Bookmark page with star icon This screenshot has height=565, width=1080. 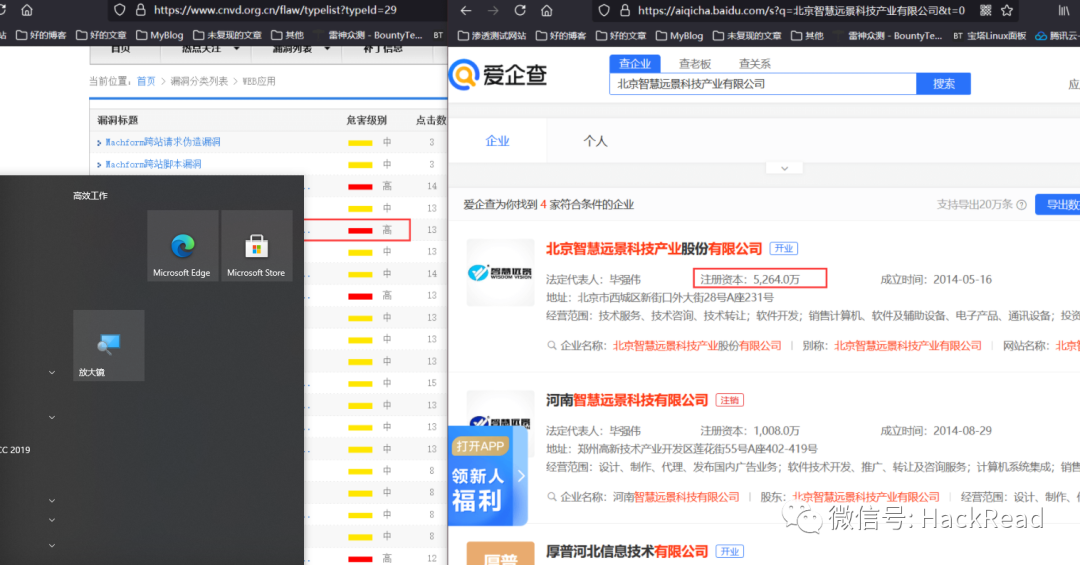(x=1007, y=10)
